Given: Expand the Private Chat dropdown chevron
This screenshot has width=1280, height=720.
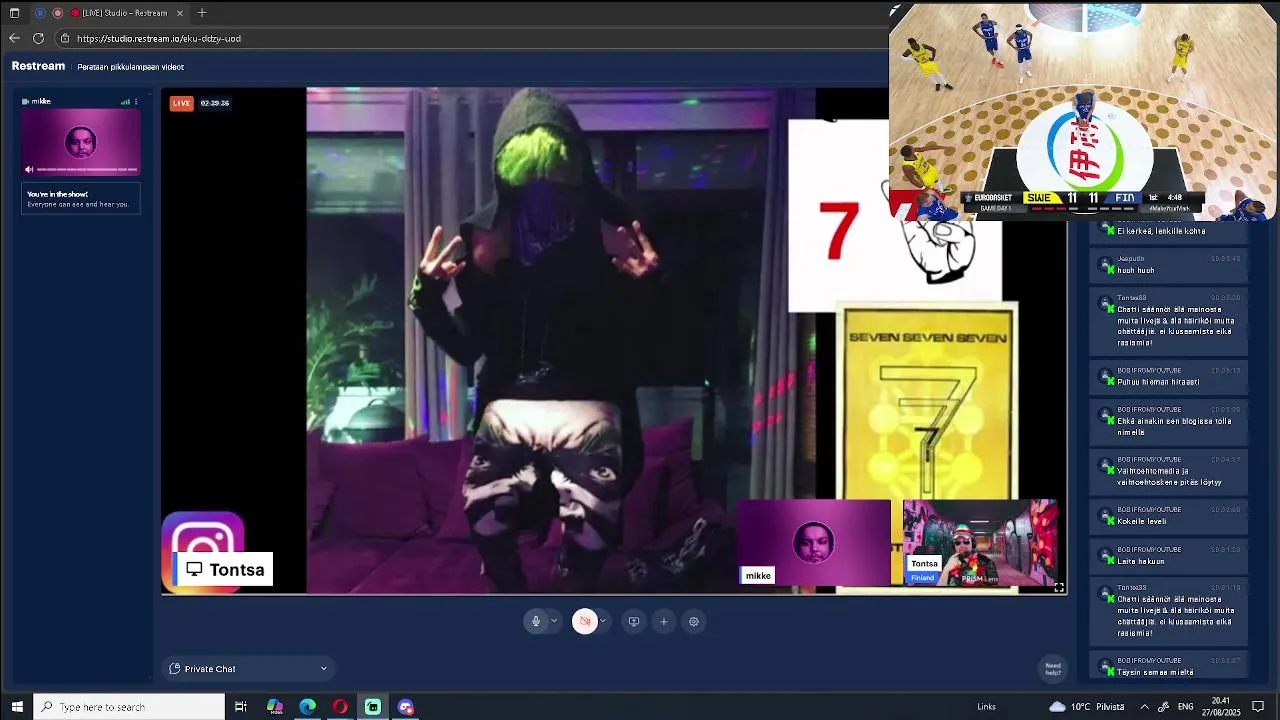Looking at the screenshot, I should 323,669.
